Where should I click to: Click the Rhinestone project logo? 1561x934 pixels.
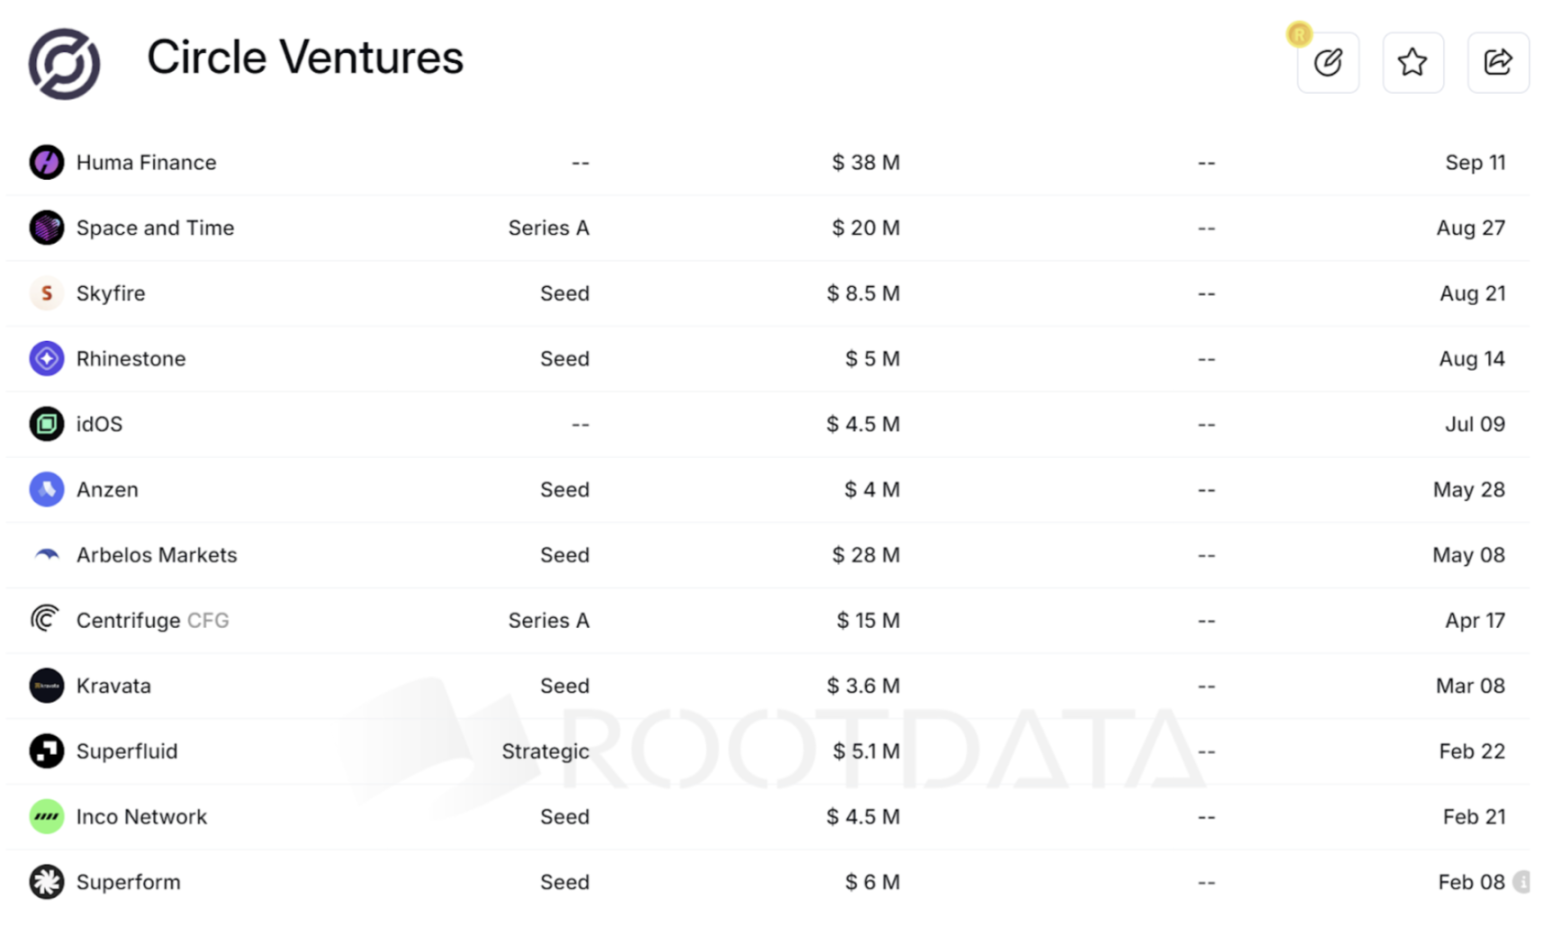click(47, 359)
